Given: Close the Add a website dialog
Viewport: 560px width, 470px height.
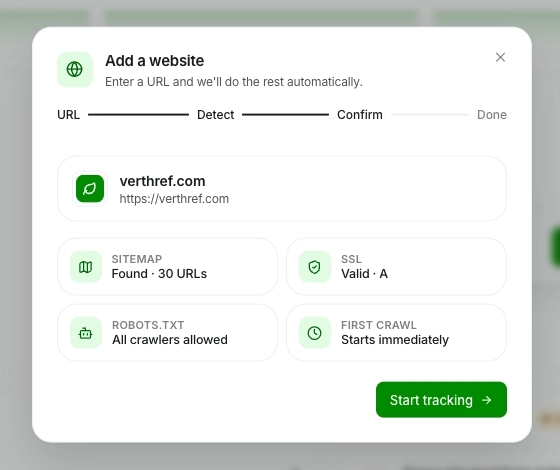Looking at the screenshot, I should (x=500, y=57).
